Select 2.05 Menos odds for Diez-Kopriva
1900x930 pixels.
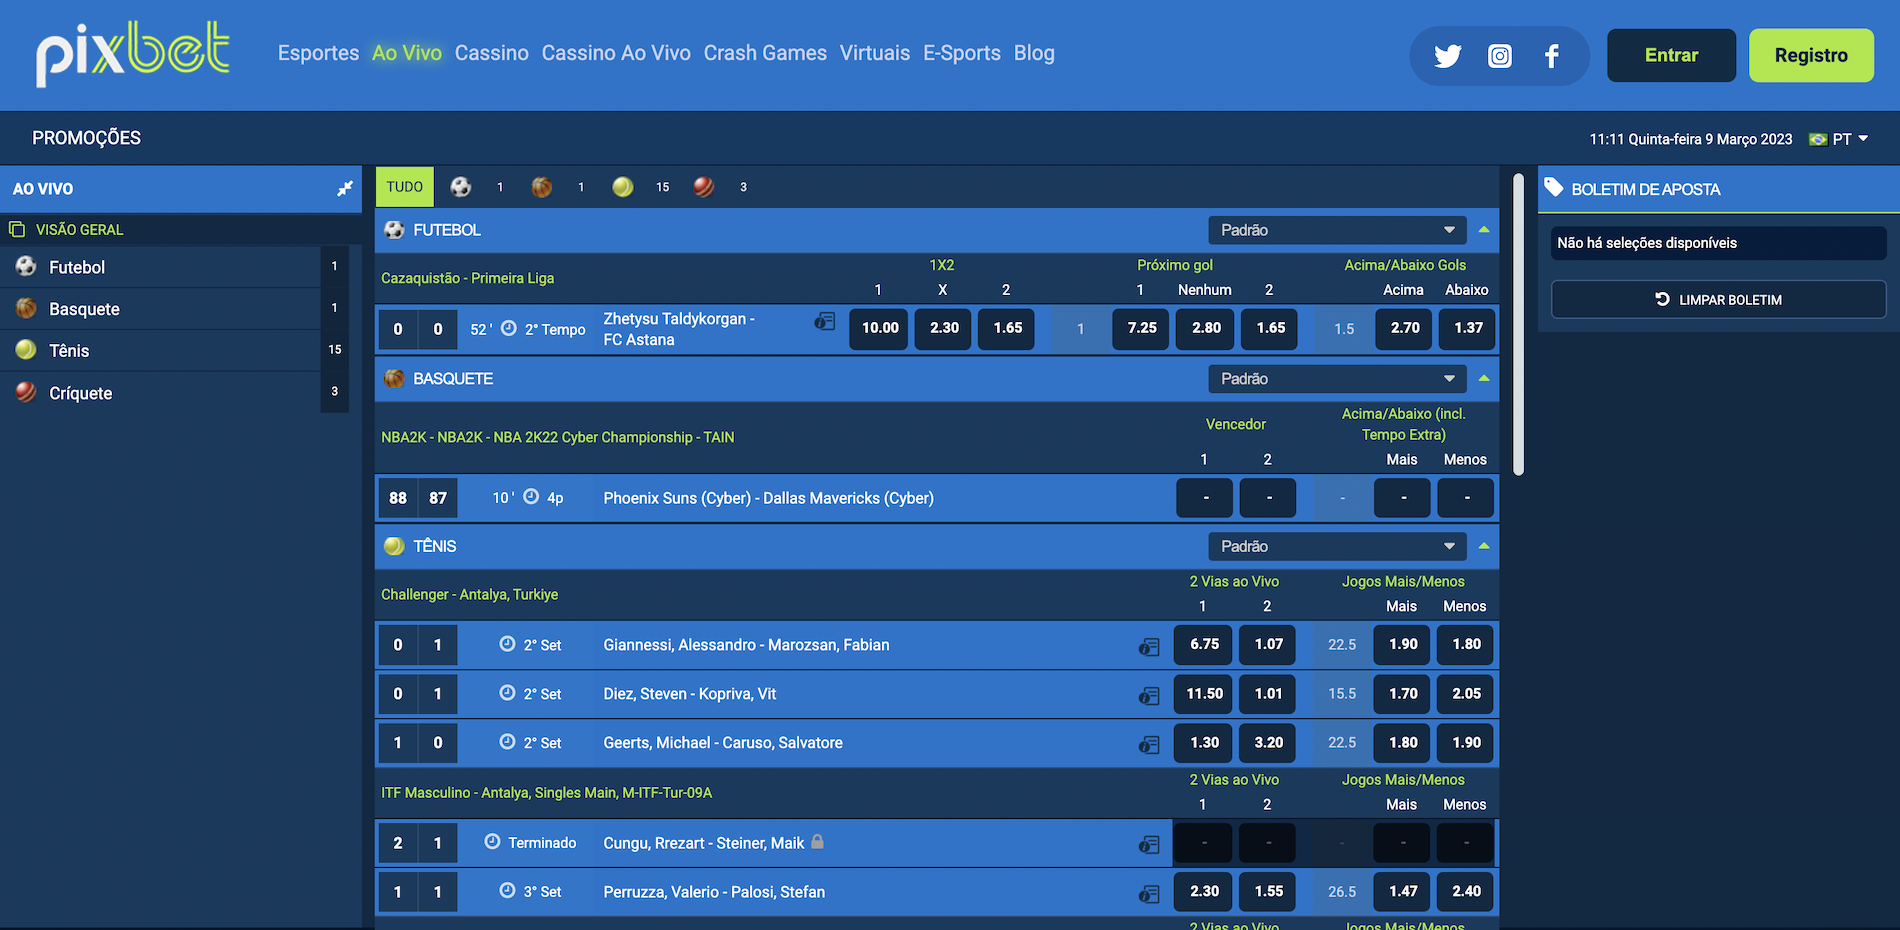tap(1466, 694)
